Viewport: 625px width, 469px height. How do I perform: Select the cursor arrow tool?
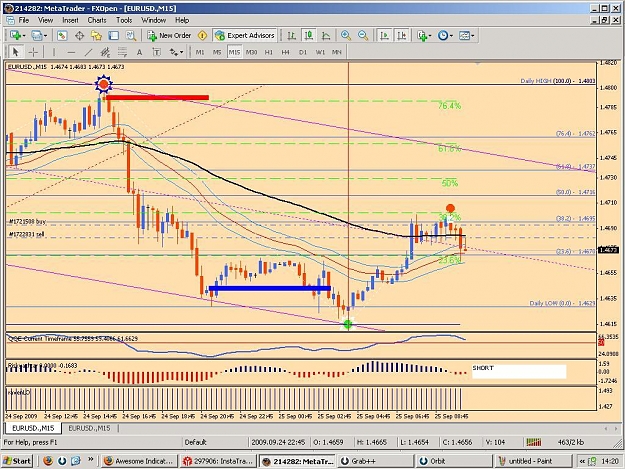[16, 52]
